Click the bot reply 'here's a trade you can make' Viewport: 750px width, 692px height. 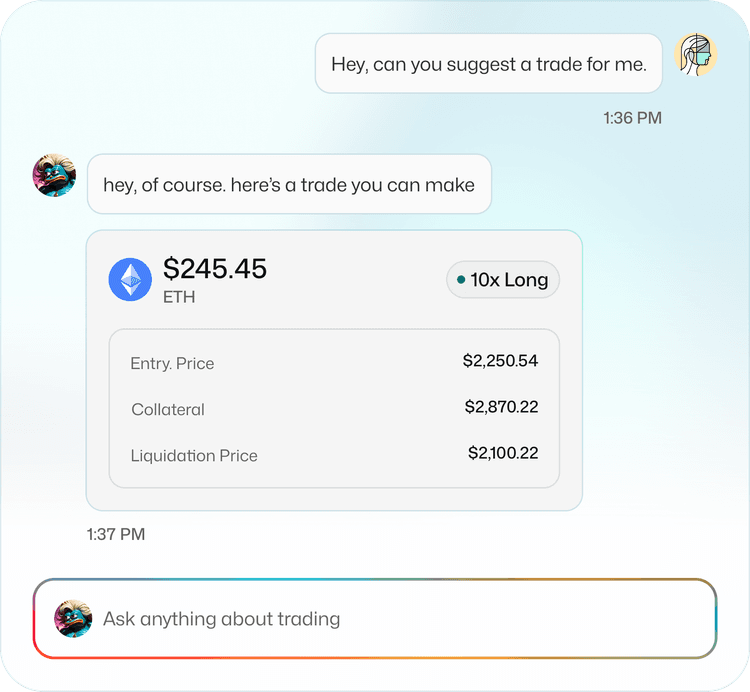[x=289, y=184]
